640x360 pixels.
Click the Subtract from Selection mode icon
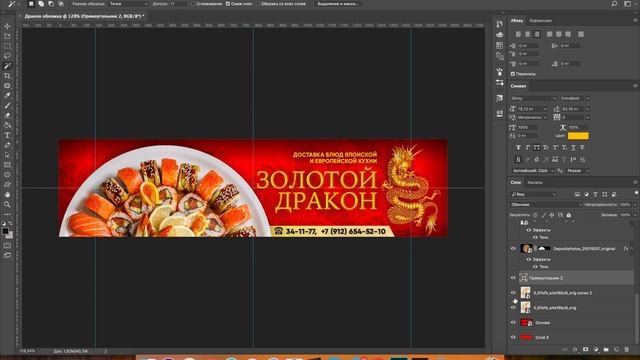(x=51, y=4)
